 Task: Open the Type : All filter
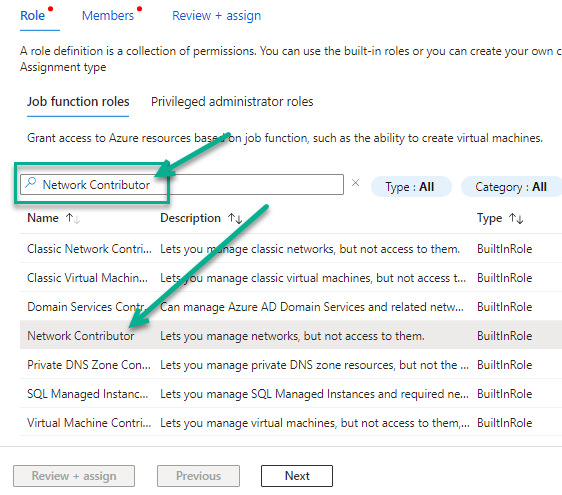point(411,187)
